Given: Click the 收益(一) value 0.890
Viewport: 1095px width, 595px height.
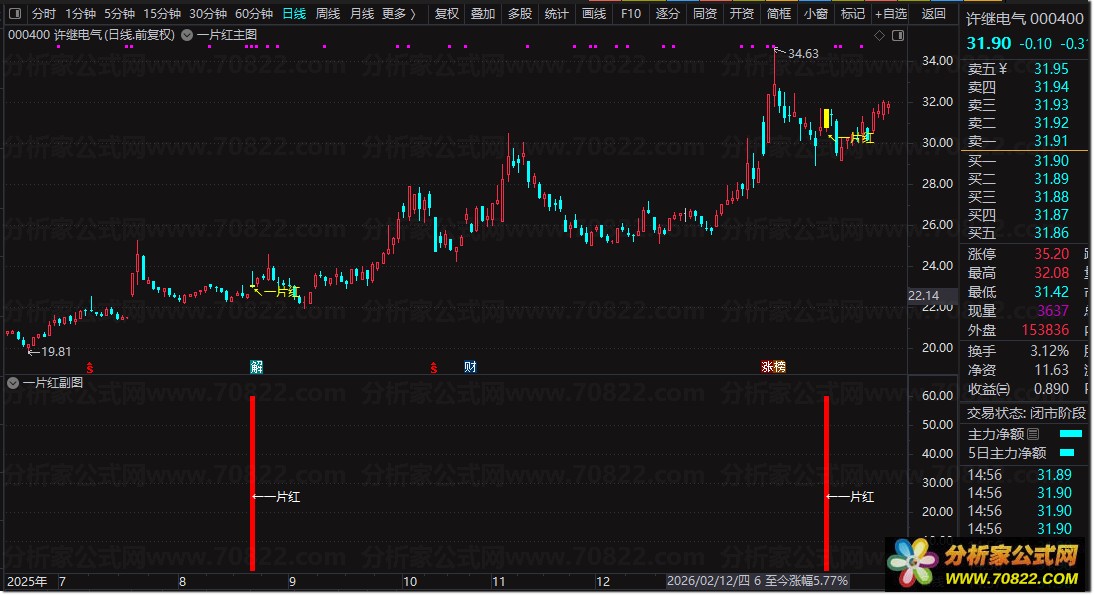Looking at the screenshot, I should coord(1051,389).
